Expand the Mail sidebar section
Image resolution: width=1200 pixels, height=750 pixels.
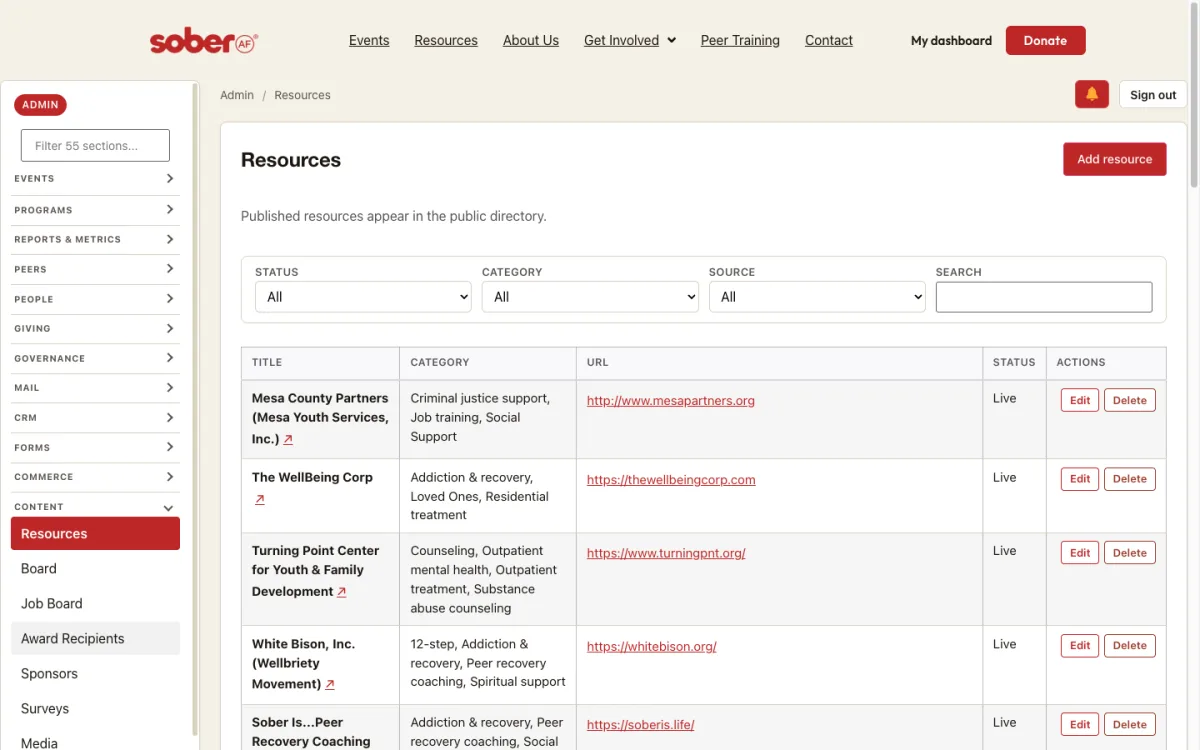pos(95,388)
